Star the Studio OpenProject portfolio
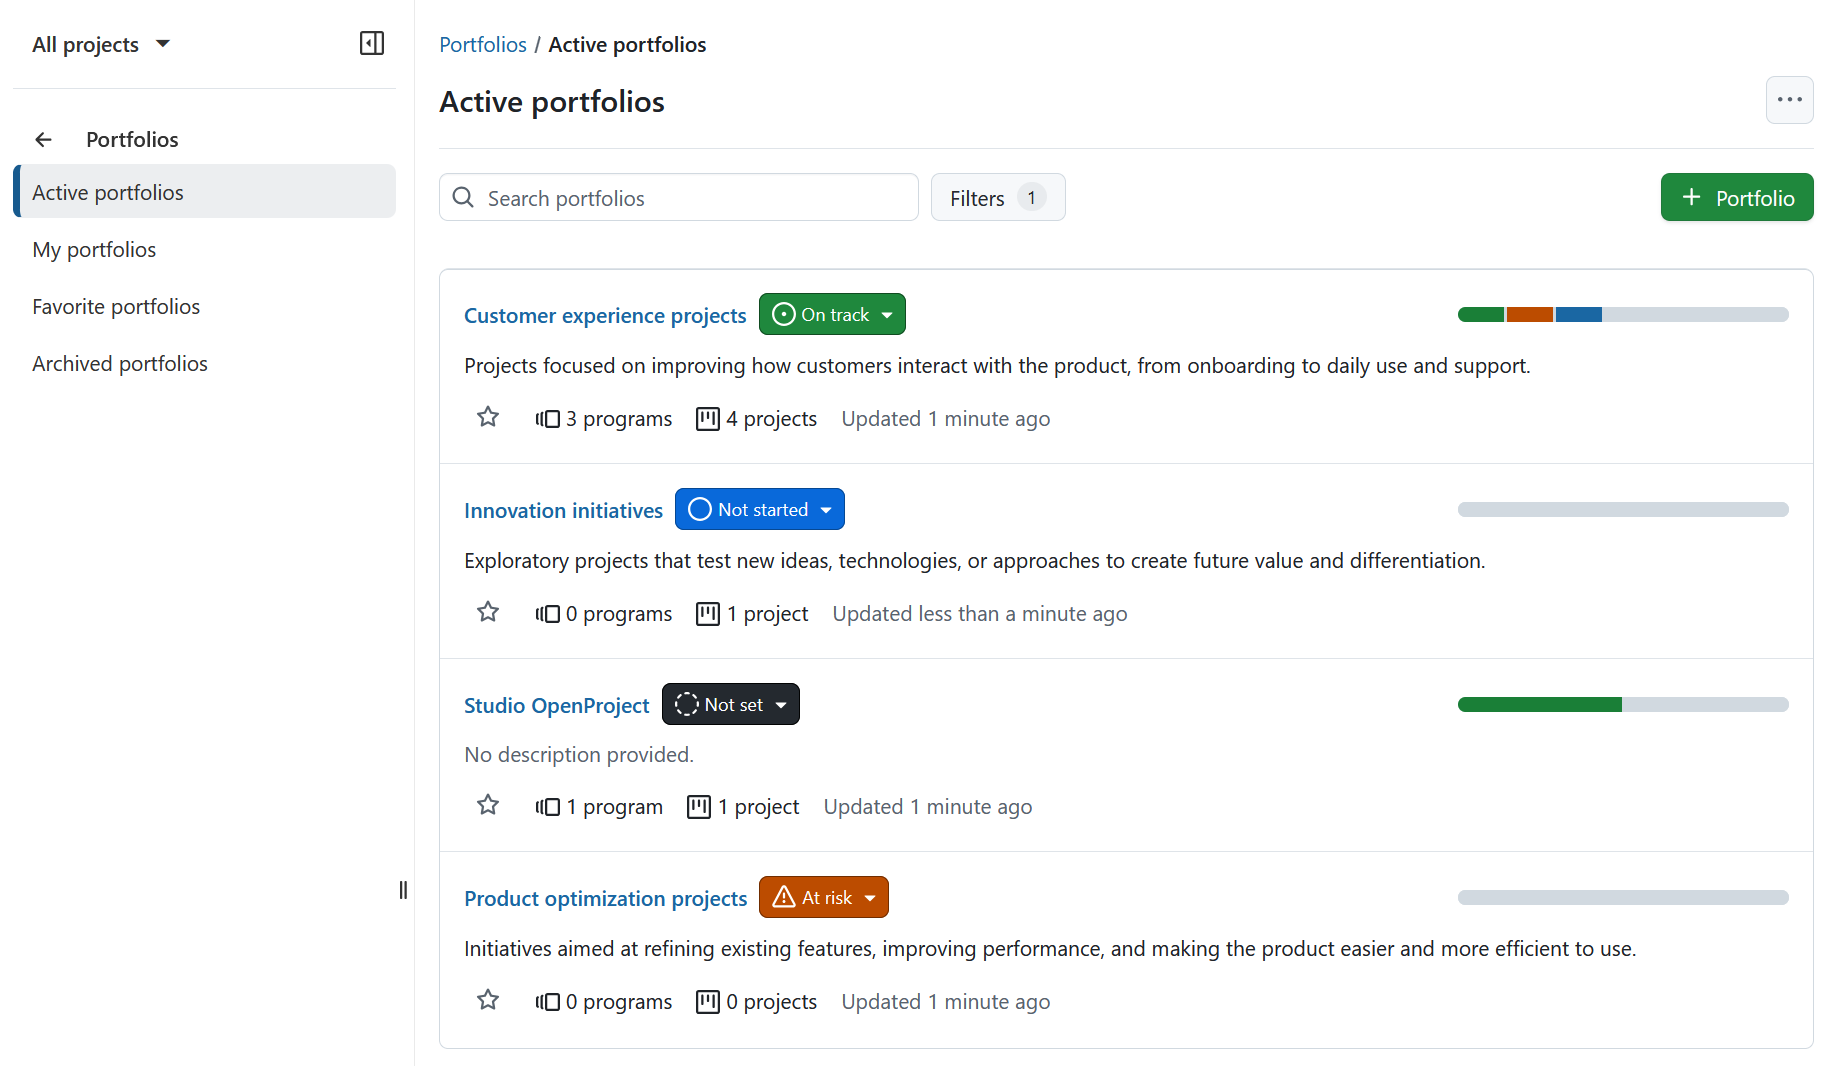This screenshot has height=1066, width=1828. 487,804
